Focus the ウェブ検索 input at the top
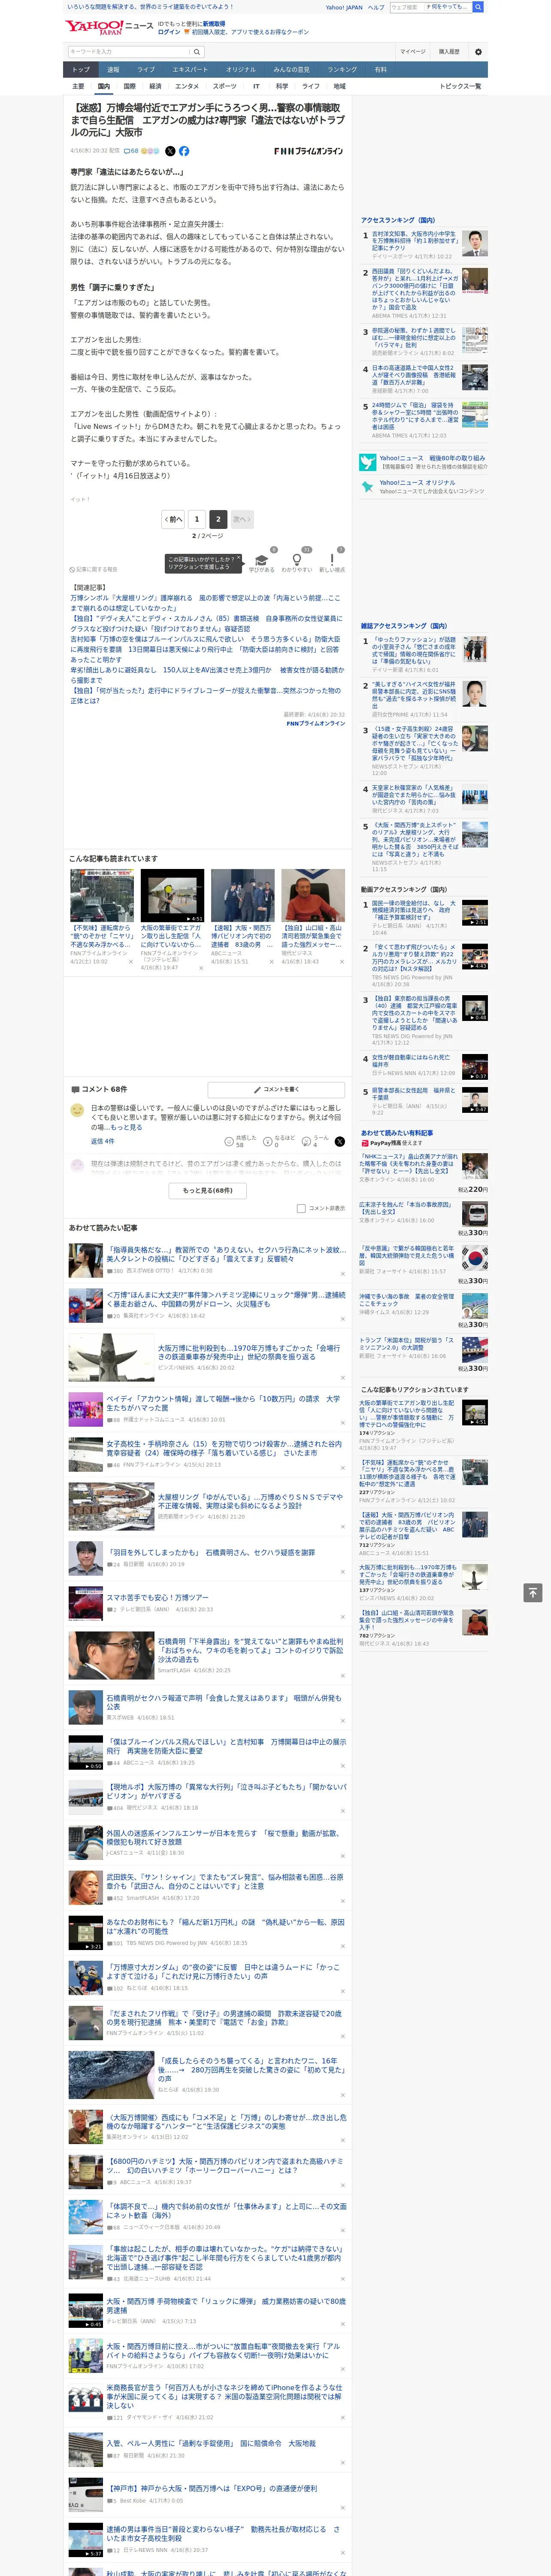Viewport: 551px width, 2576px height. point(406,7)
